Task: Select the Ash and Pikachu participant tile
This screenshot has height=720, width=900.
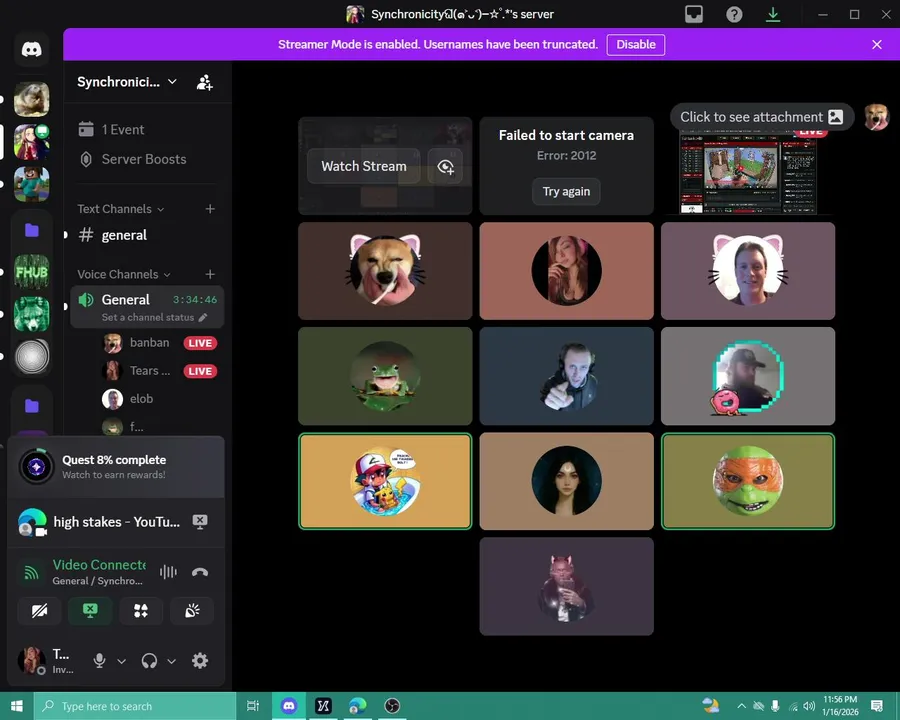Action: 385,481
